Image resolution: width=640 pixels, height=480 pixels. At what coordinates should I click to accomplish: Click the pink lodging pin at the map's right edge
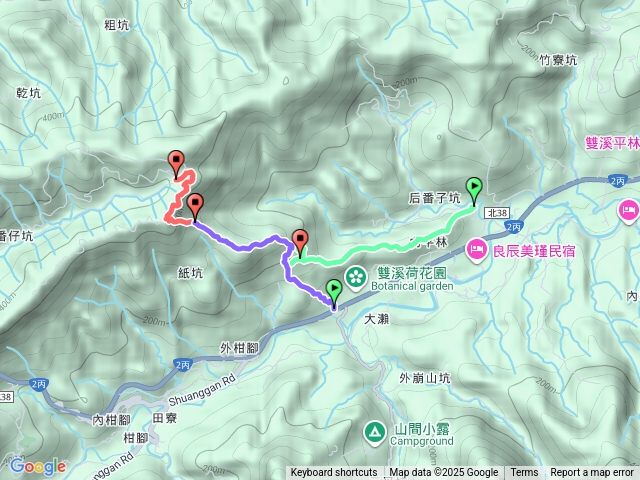[x=629, y=211]
